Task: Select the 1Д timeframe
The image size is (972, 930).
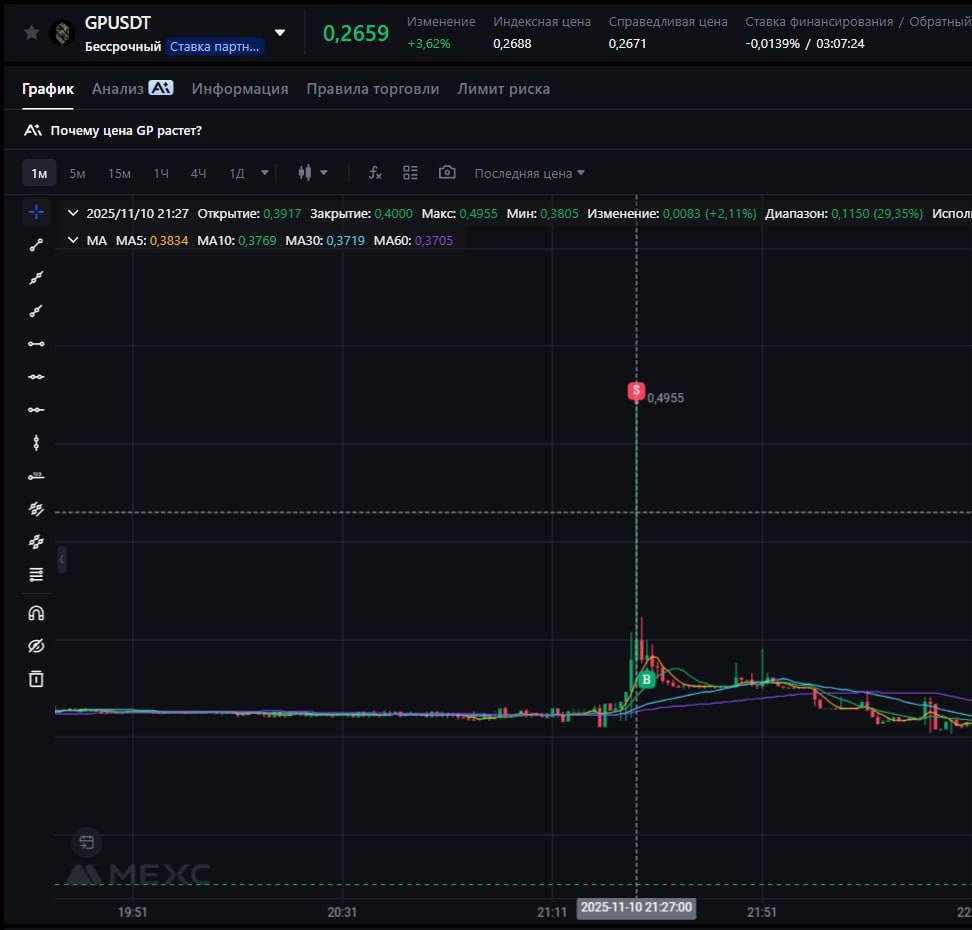Action: (x=237, y=174)
